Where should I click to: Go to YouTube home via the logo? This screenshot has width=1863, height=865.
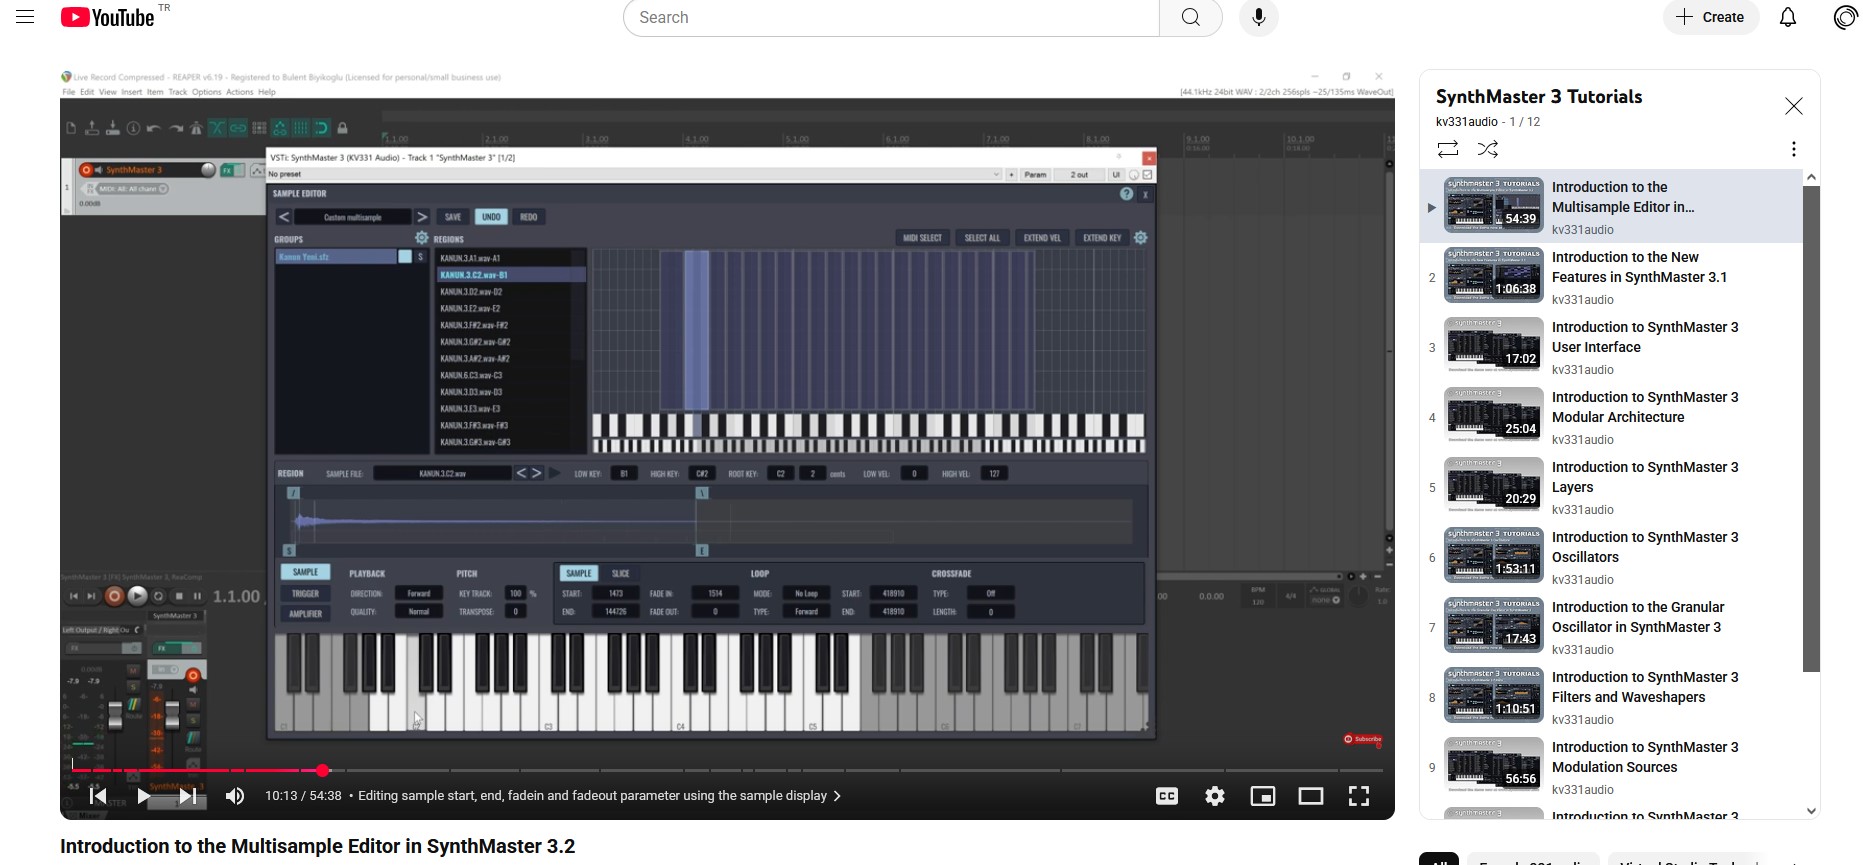click(x=108, y=17)
